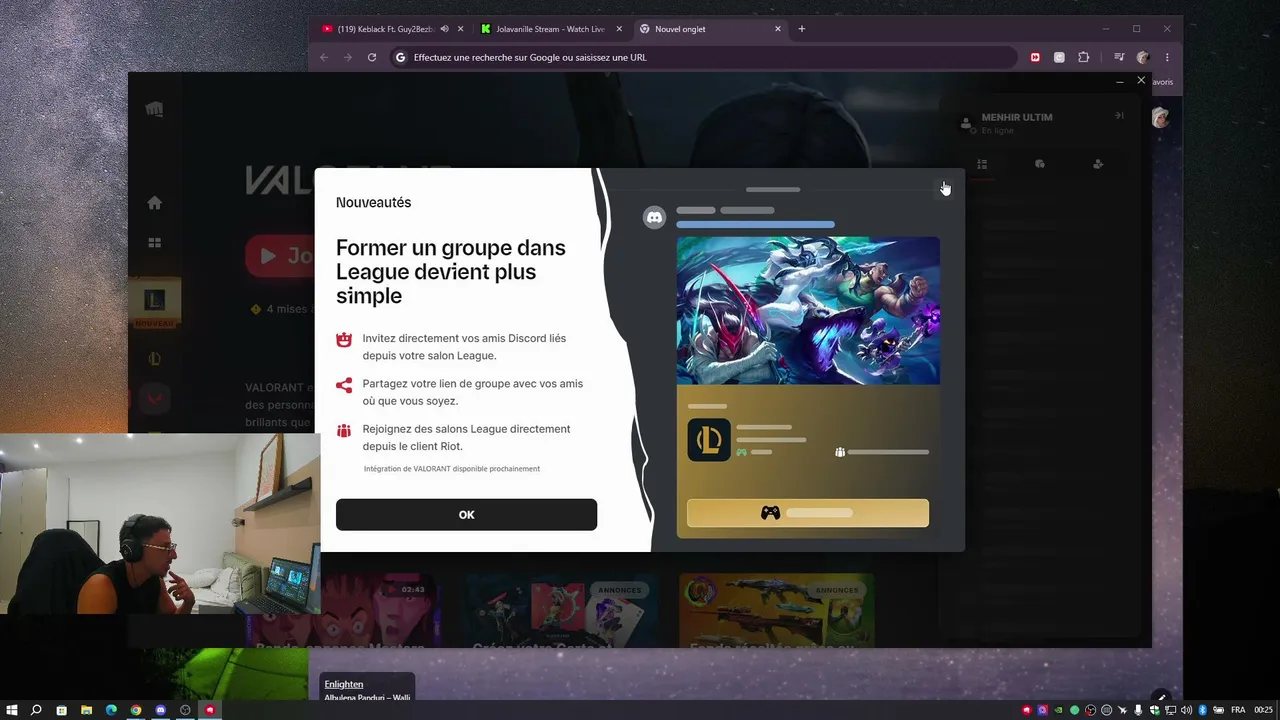
Task: Close the Nouveautés dialog with the X
Action: point(944,188)
